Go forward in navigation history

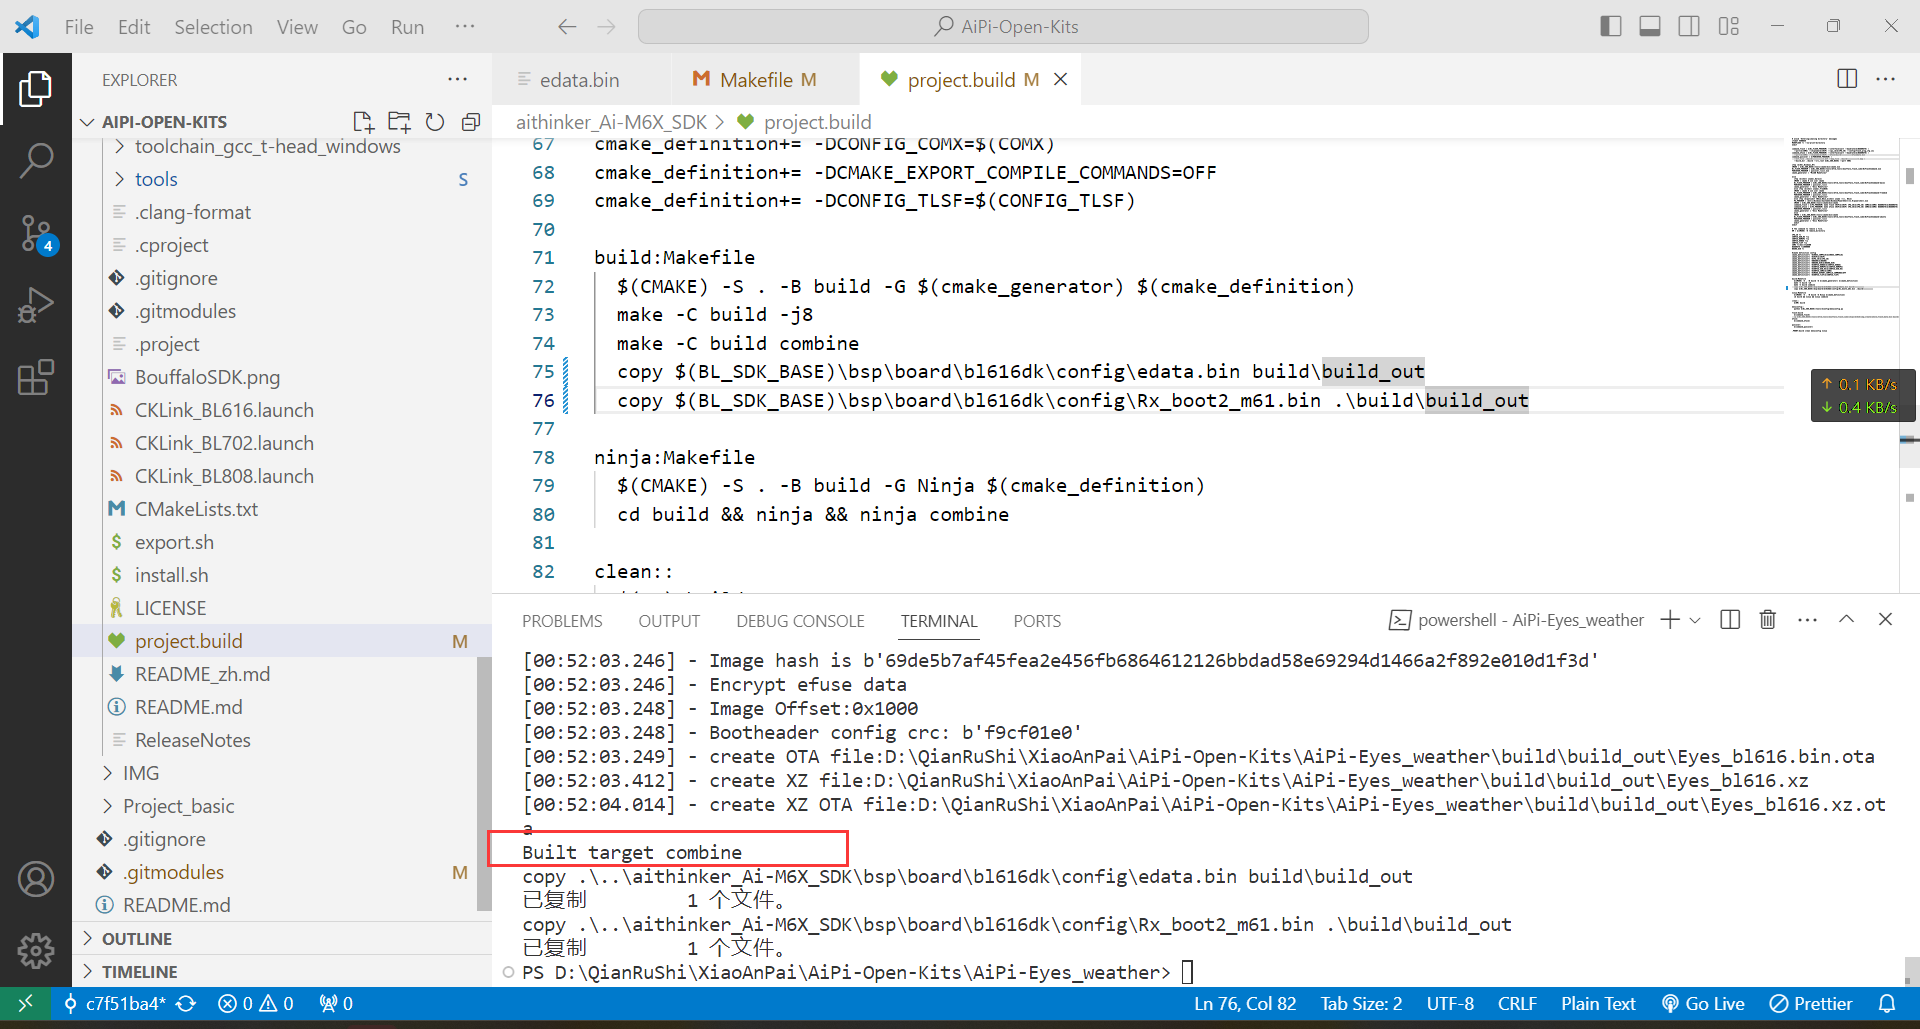click(606, 27)
